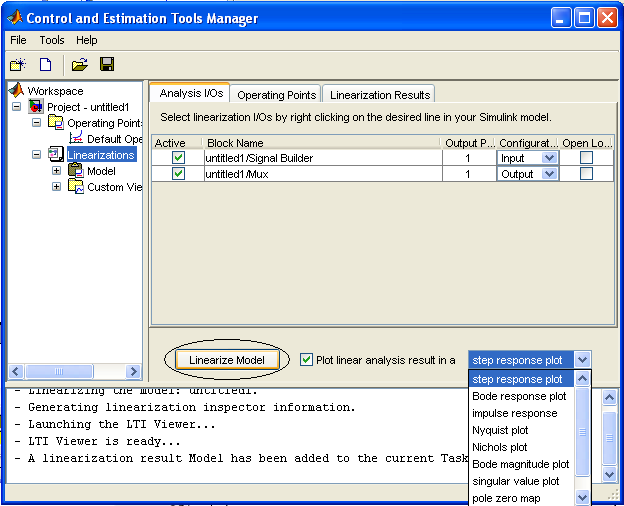Click the Model node icon in tree
Screen dimensions: 624x506
(75, 171)
